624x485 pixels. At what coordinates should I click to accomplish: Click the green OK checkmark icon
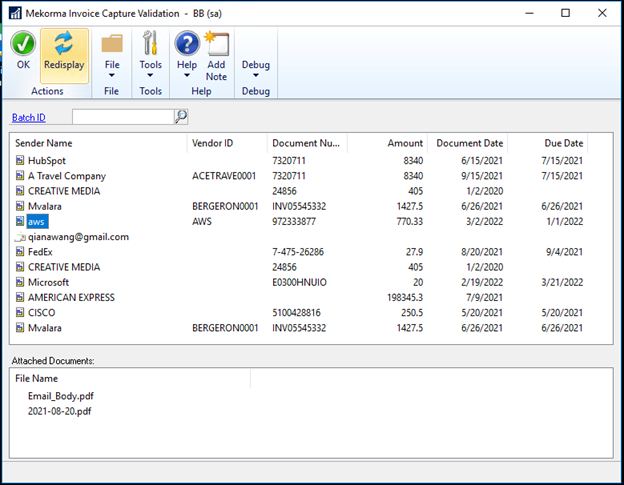pyautogui.click(x=23, y=43)
